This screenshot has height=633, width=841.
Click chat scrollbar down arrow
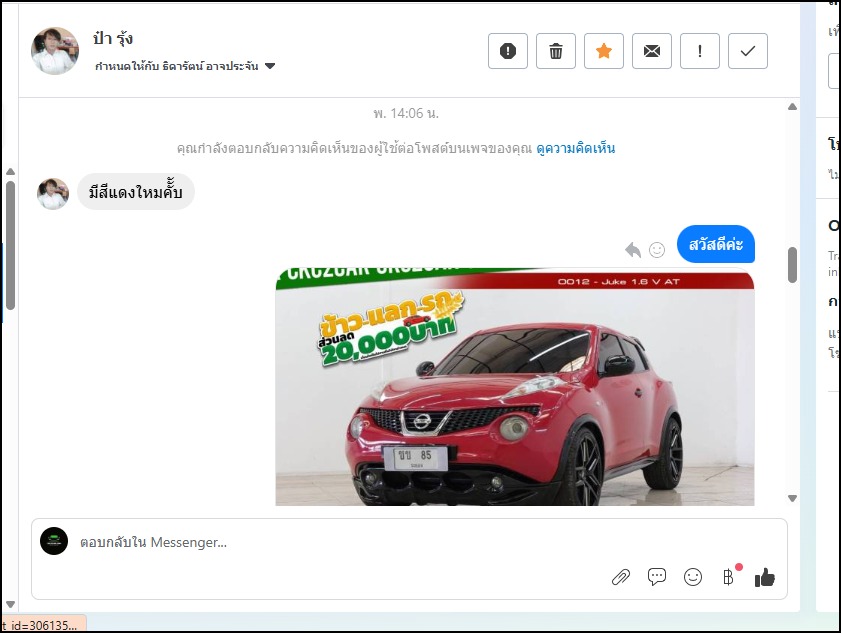(792, 498)
